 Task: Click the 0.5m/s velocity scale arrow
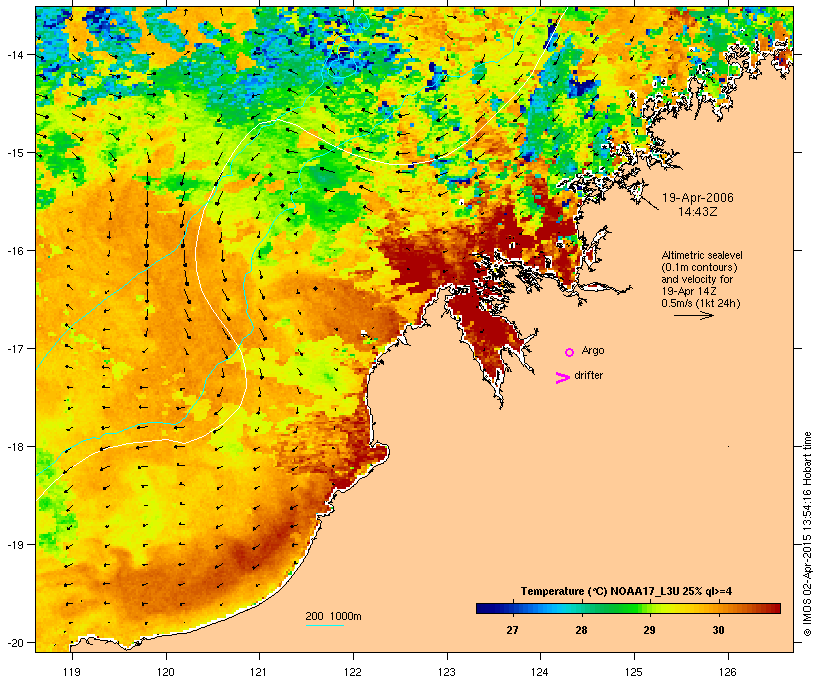(693, 315)
